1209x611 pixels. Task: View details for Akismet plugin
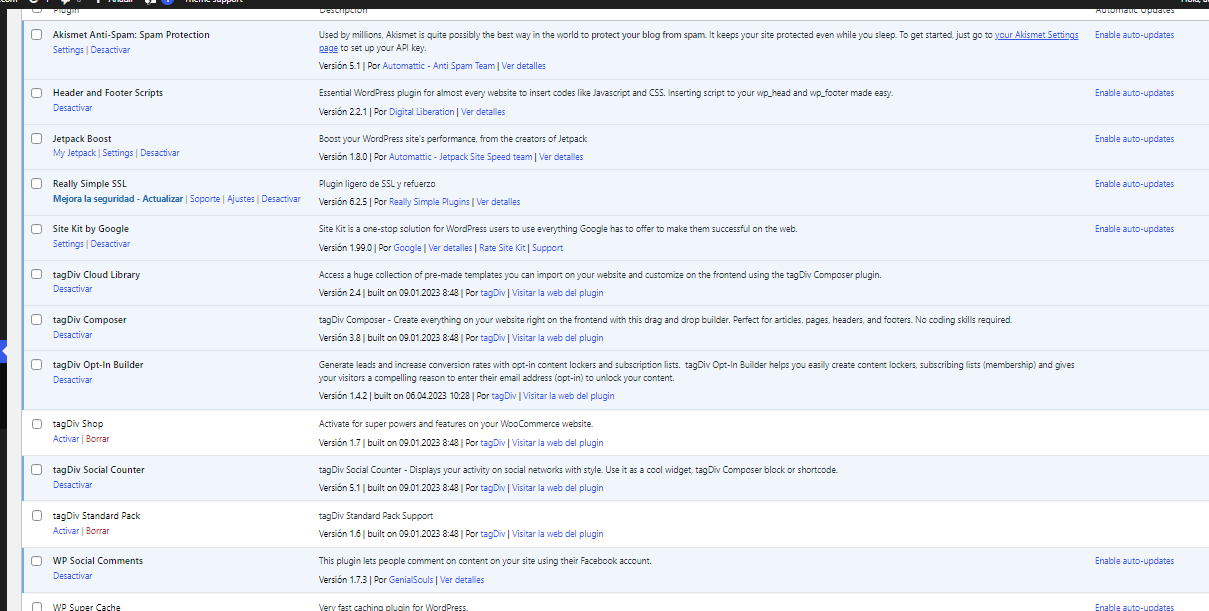click(524, 66)
